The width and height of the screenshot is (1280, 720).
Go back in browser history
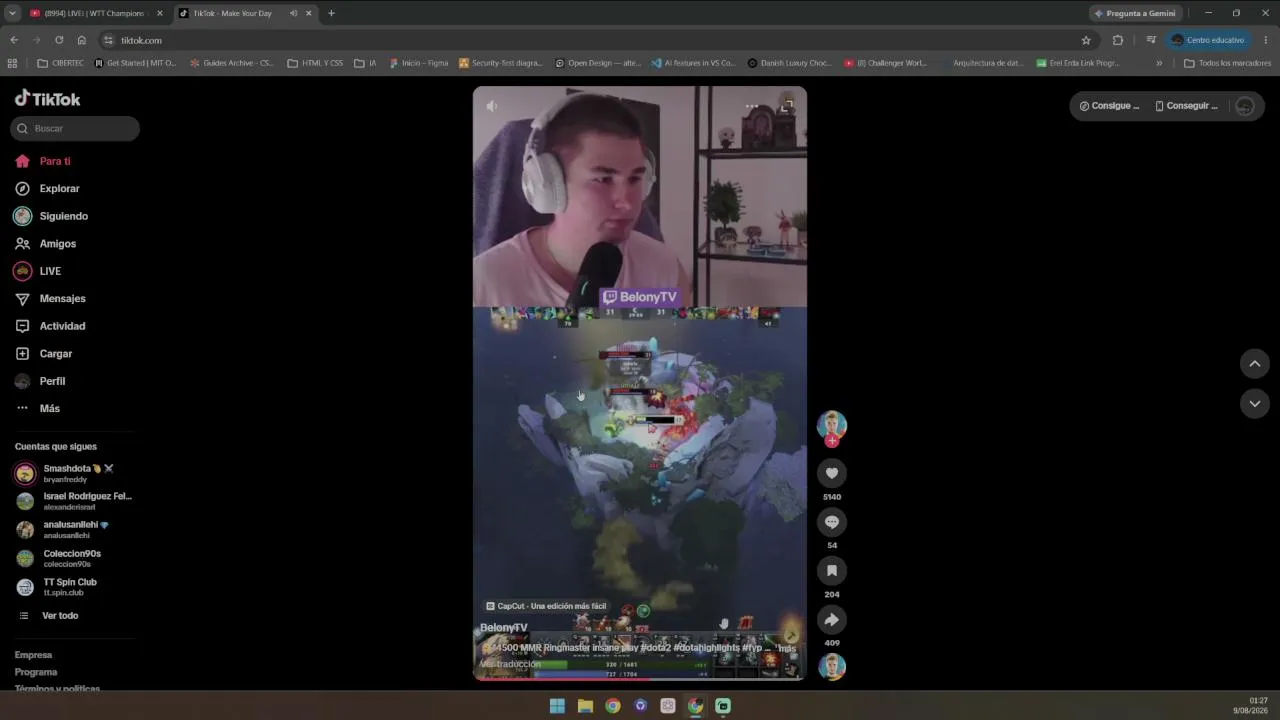coord(14,40)
